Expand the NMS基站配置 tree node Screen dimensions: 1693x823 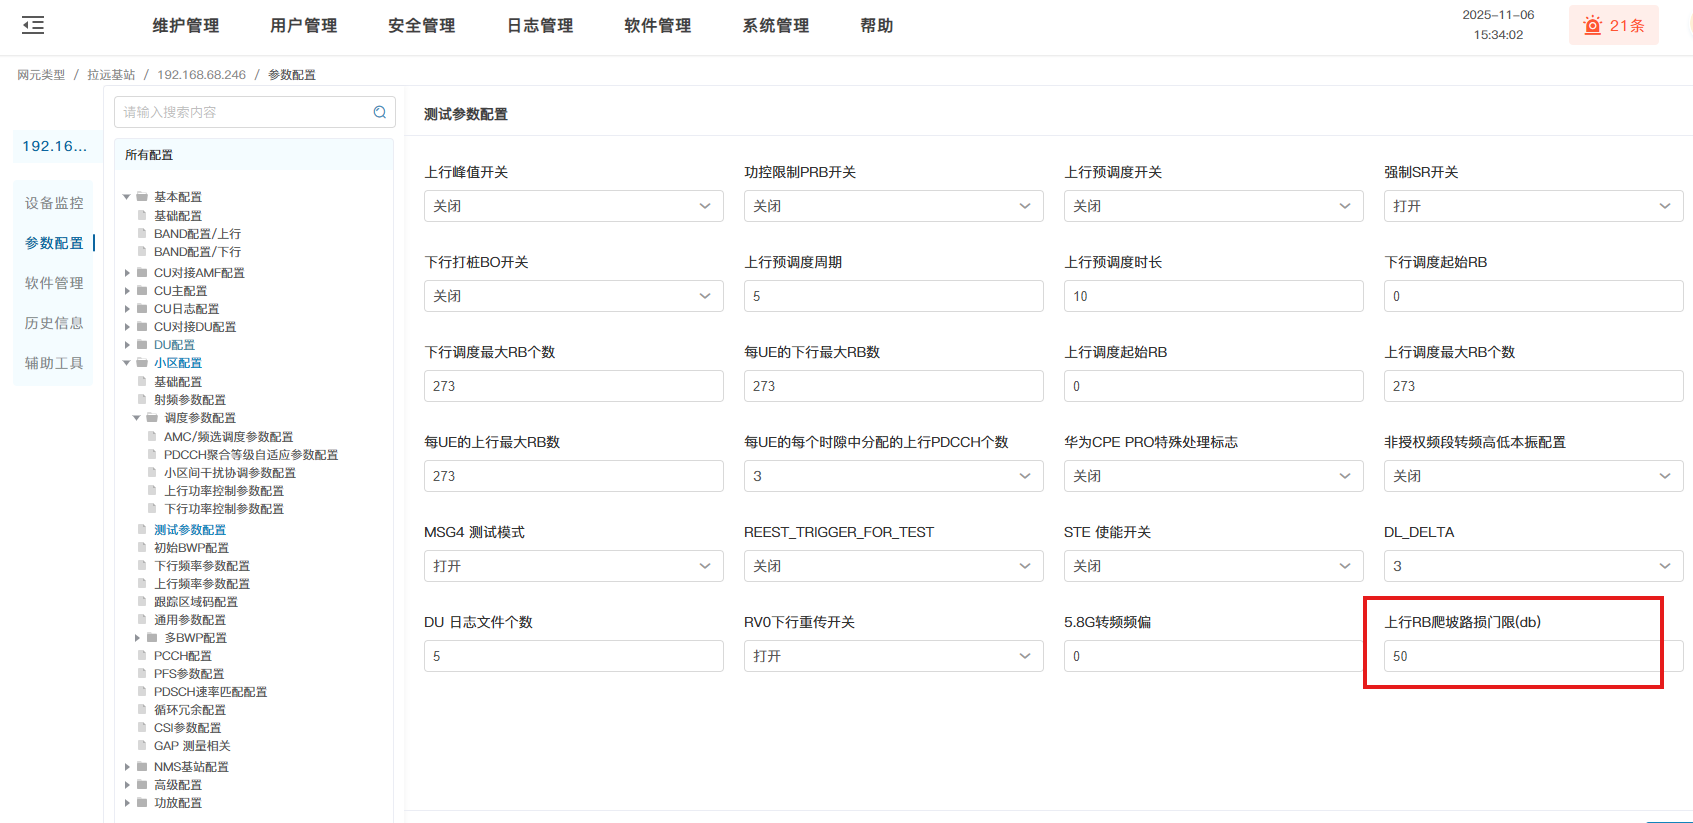tap(127, 767)
